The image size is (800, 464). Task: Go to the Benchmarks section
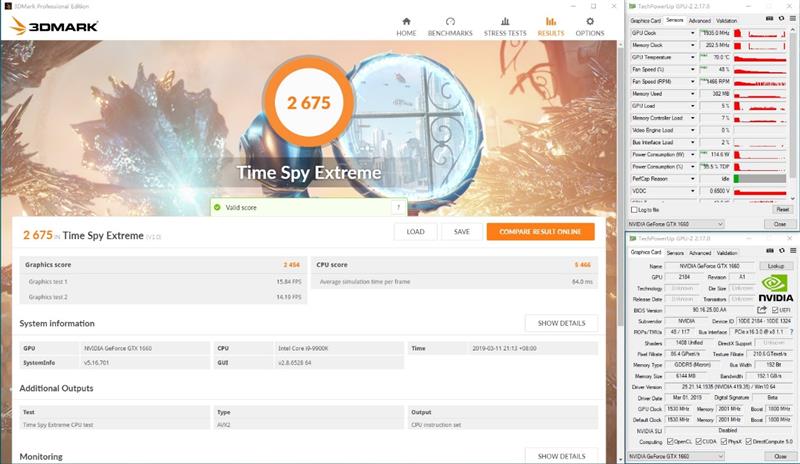tap(450, 25)
